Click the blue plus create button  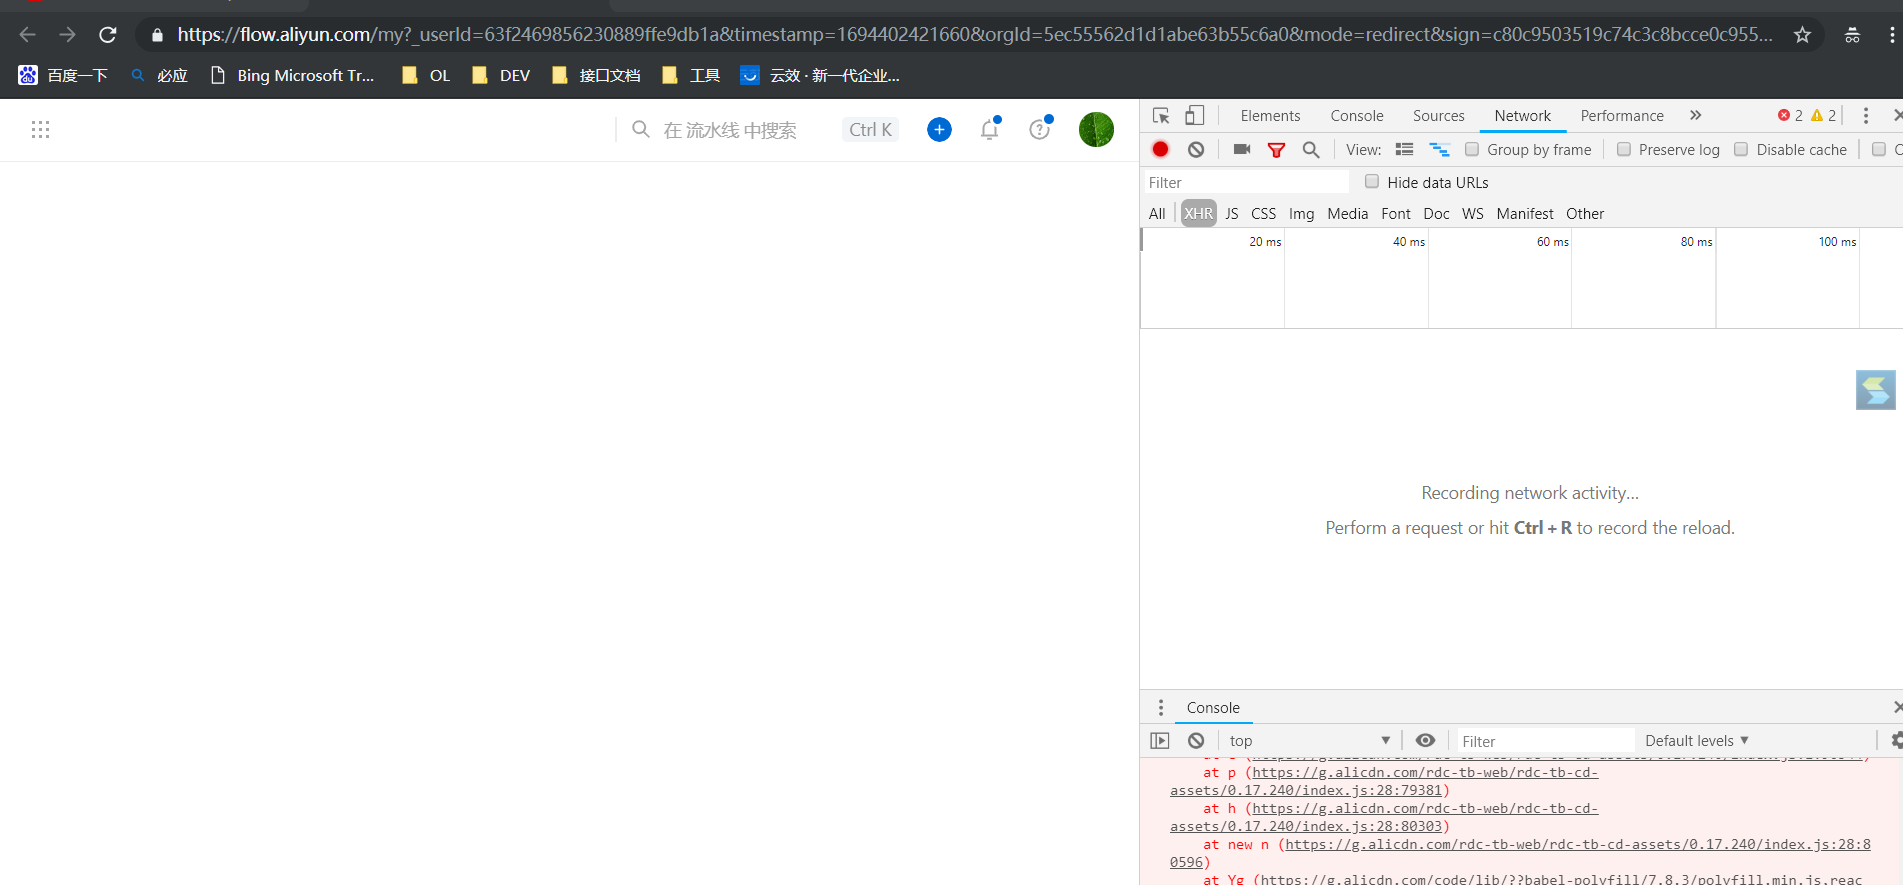pos(939,129)
